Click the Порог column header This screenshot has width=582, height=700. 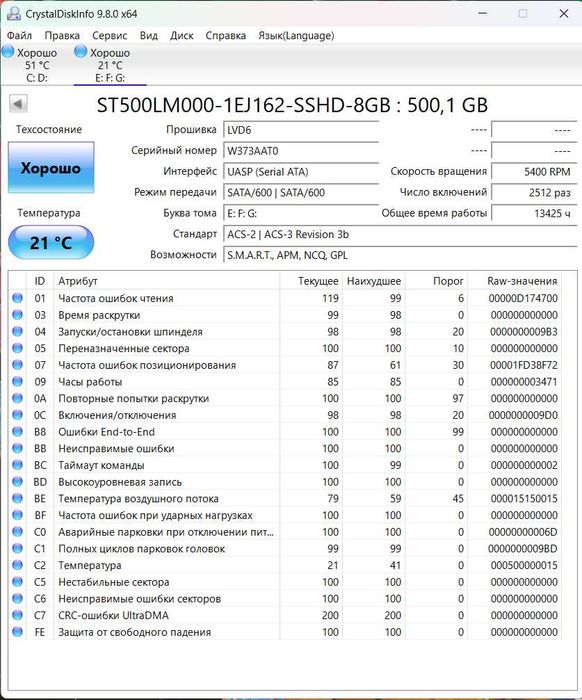[436, 281]
